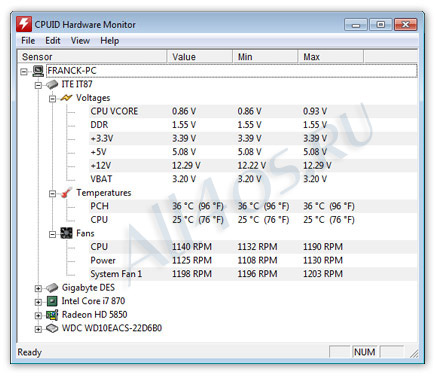The image size is (435, 377).
Task: Click the Max column header
Action: (x=330, y=56)
